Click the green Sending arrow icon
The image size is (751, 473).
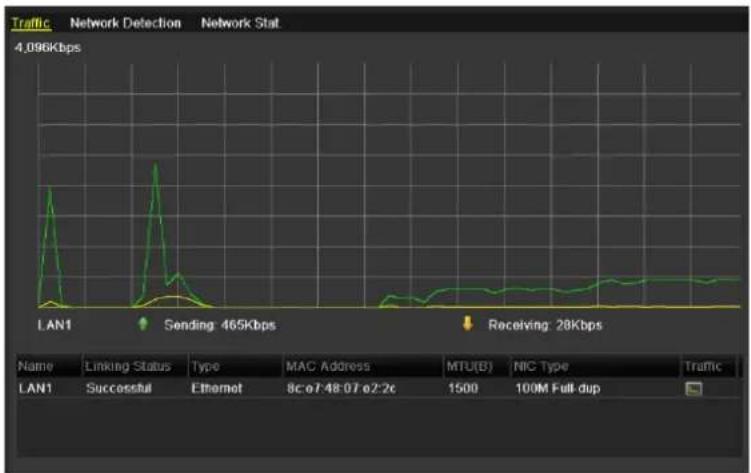[x=142, y=324]
